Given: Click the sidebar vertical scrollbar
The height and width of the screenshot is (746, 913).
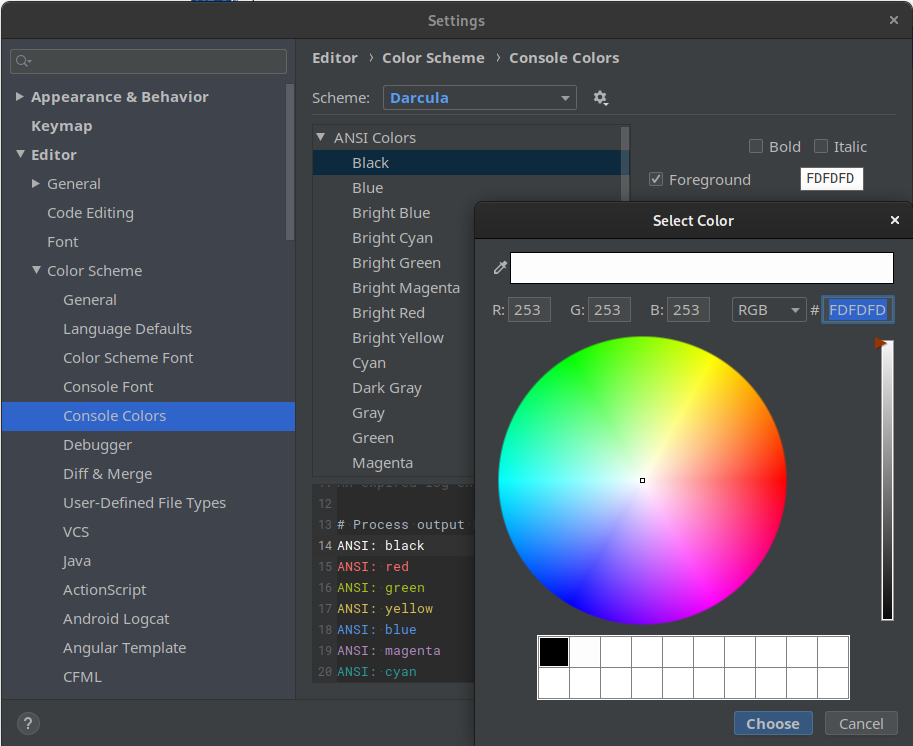Looking at the screenshot, I should point(290,162).
